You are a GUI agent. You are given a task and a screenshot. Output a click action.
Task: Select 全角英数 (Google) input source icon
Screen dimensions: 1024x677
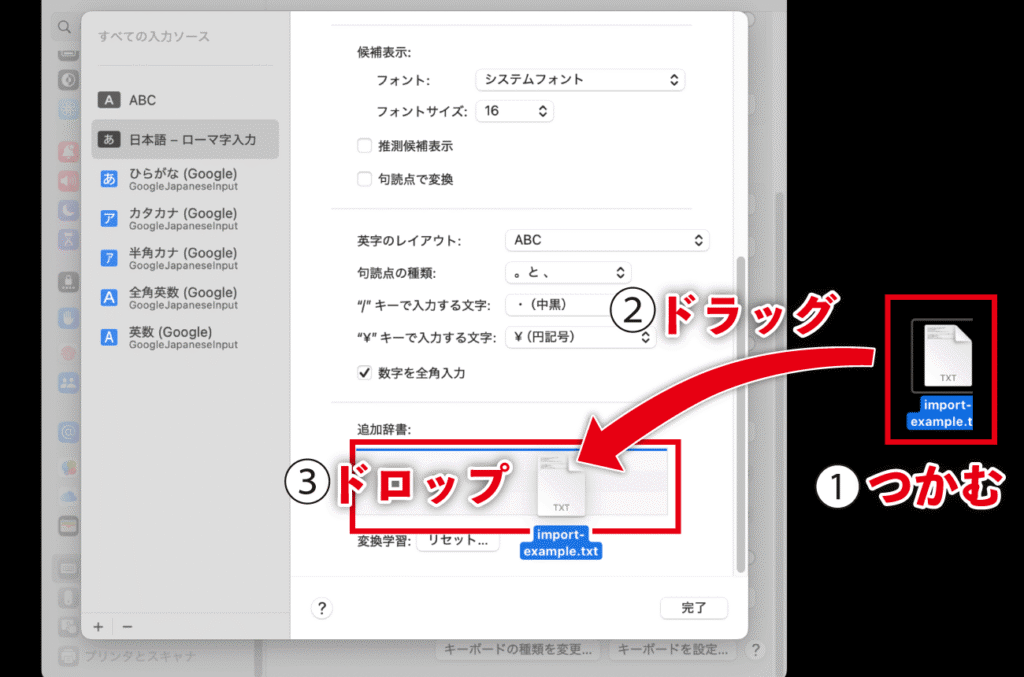pos(109,298)
